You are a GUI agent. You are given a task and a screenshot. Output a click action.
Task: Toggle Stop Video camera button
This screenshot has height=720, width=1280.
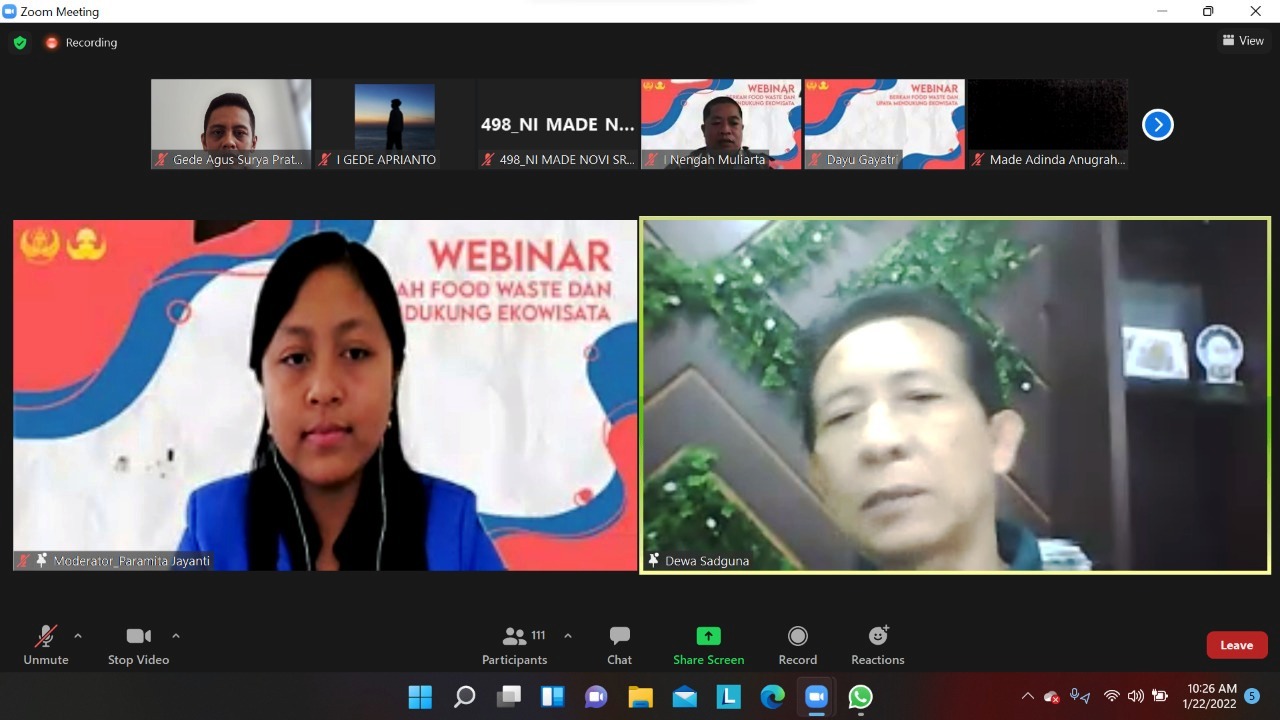pos(138,637)
